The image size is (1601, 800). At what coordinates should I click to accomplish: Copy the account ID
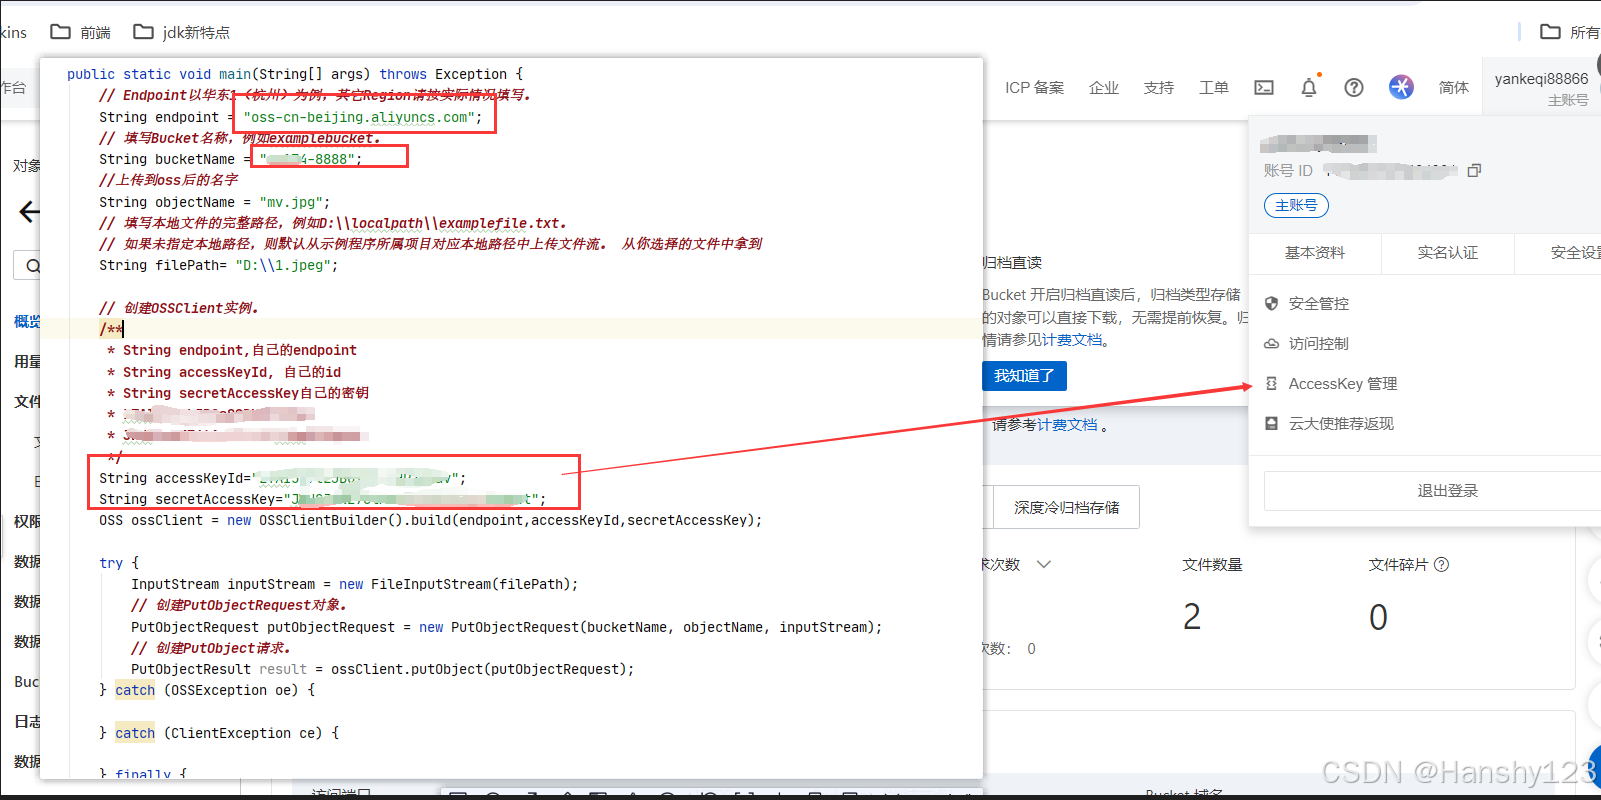click(x=1474, y=171)
